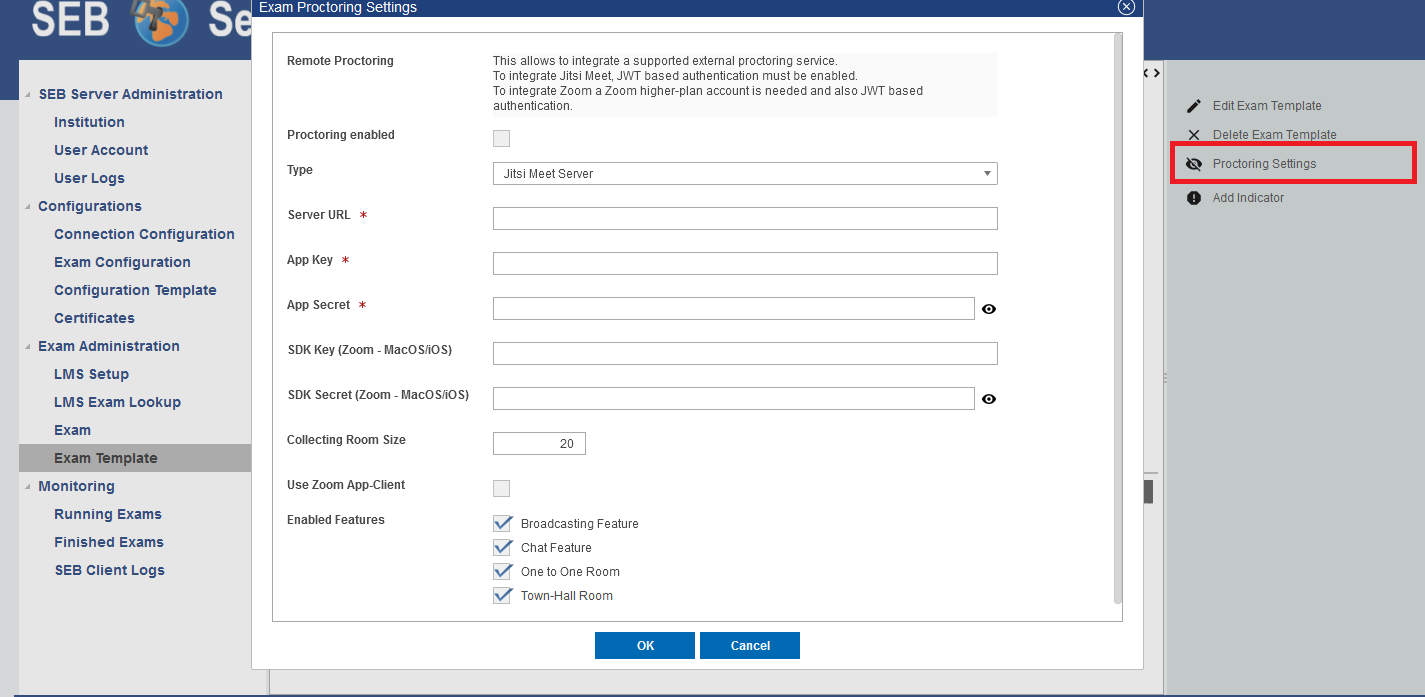Collapse the SEB Server Administration section
The height and width of the screenshot is (697, 1425).
[28, 95]
